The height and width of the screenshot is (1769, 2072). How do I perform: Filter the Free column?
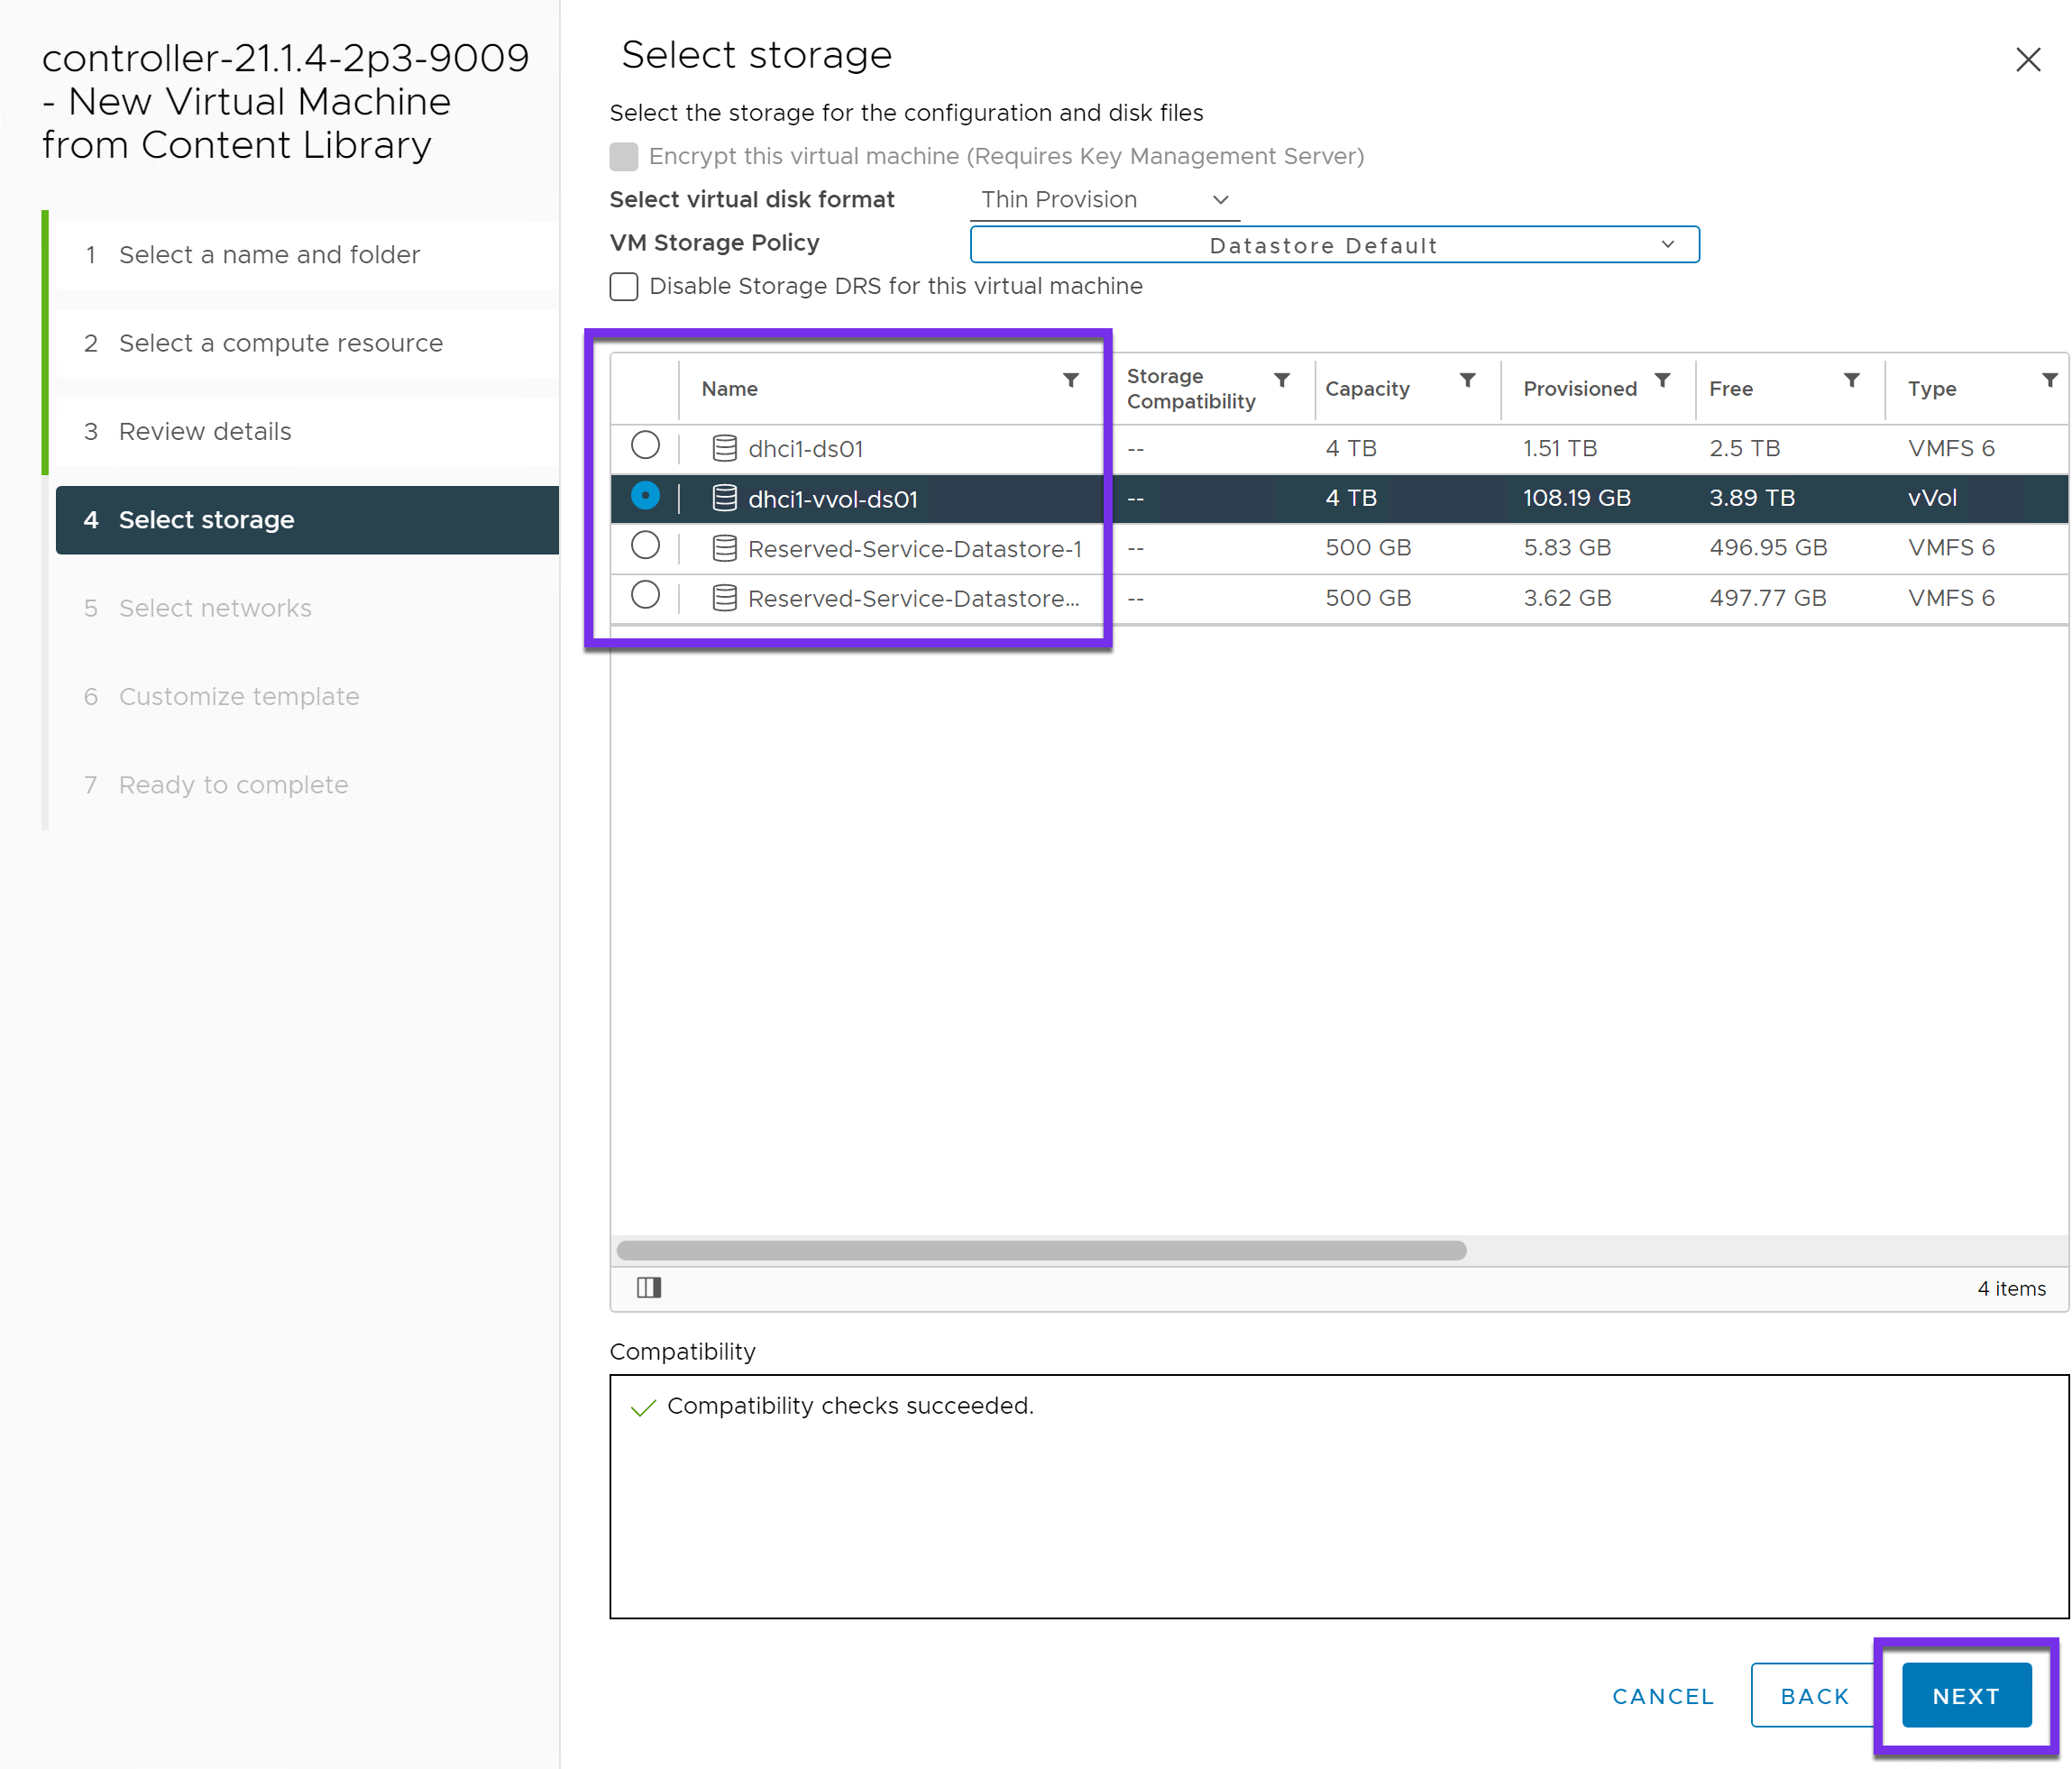point(1851,380)
